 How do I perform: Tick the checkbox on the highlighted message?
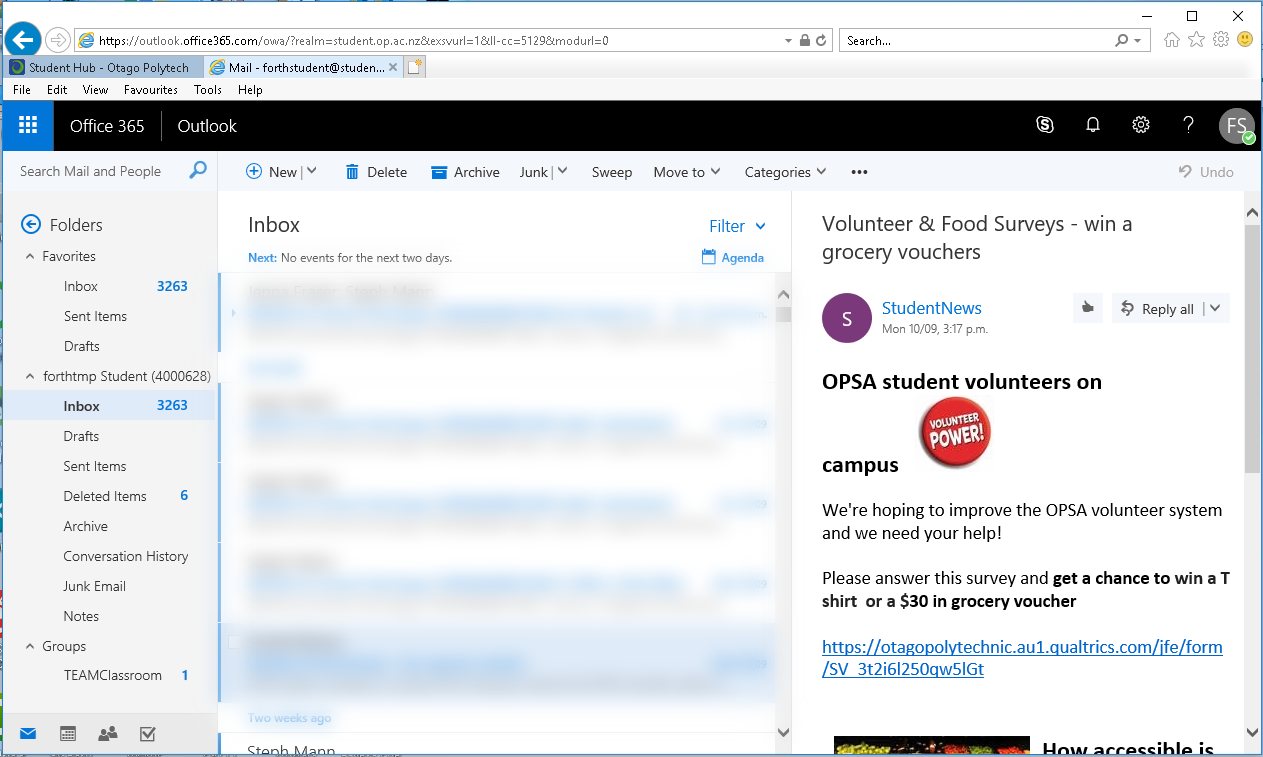(x=235, y=642)
